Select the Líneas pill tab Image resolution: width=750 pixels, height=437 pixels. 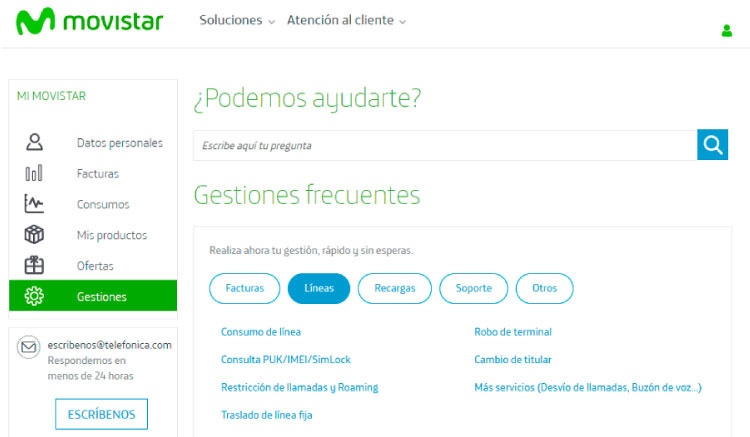(319, 288)
